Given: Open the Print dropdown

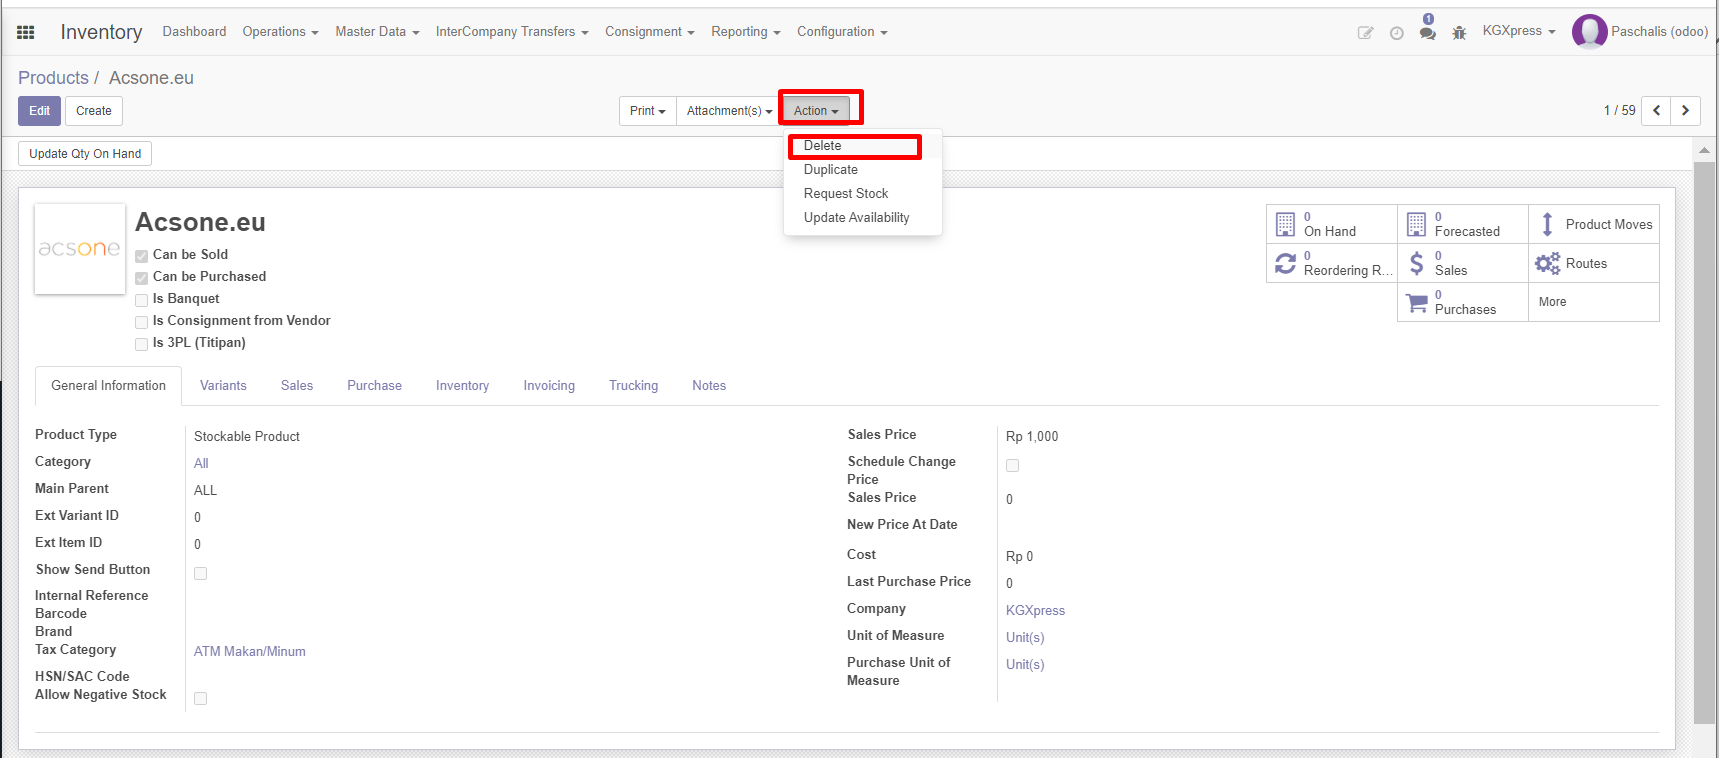Looking at the screenshot, I should pyautogui.click(x=648, y=110).
